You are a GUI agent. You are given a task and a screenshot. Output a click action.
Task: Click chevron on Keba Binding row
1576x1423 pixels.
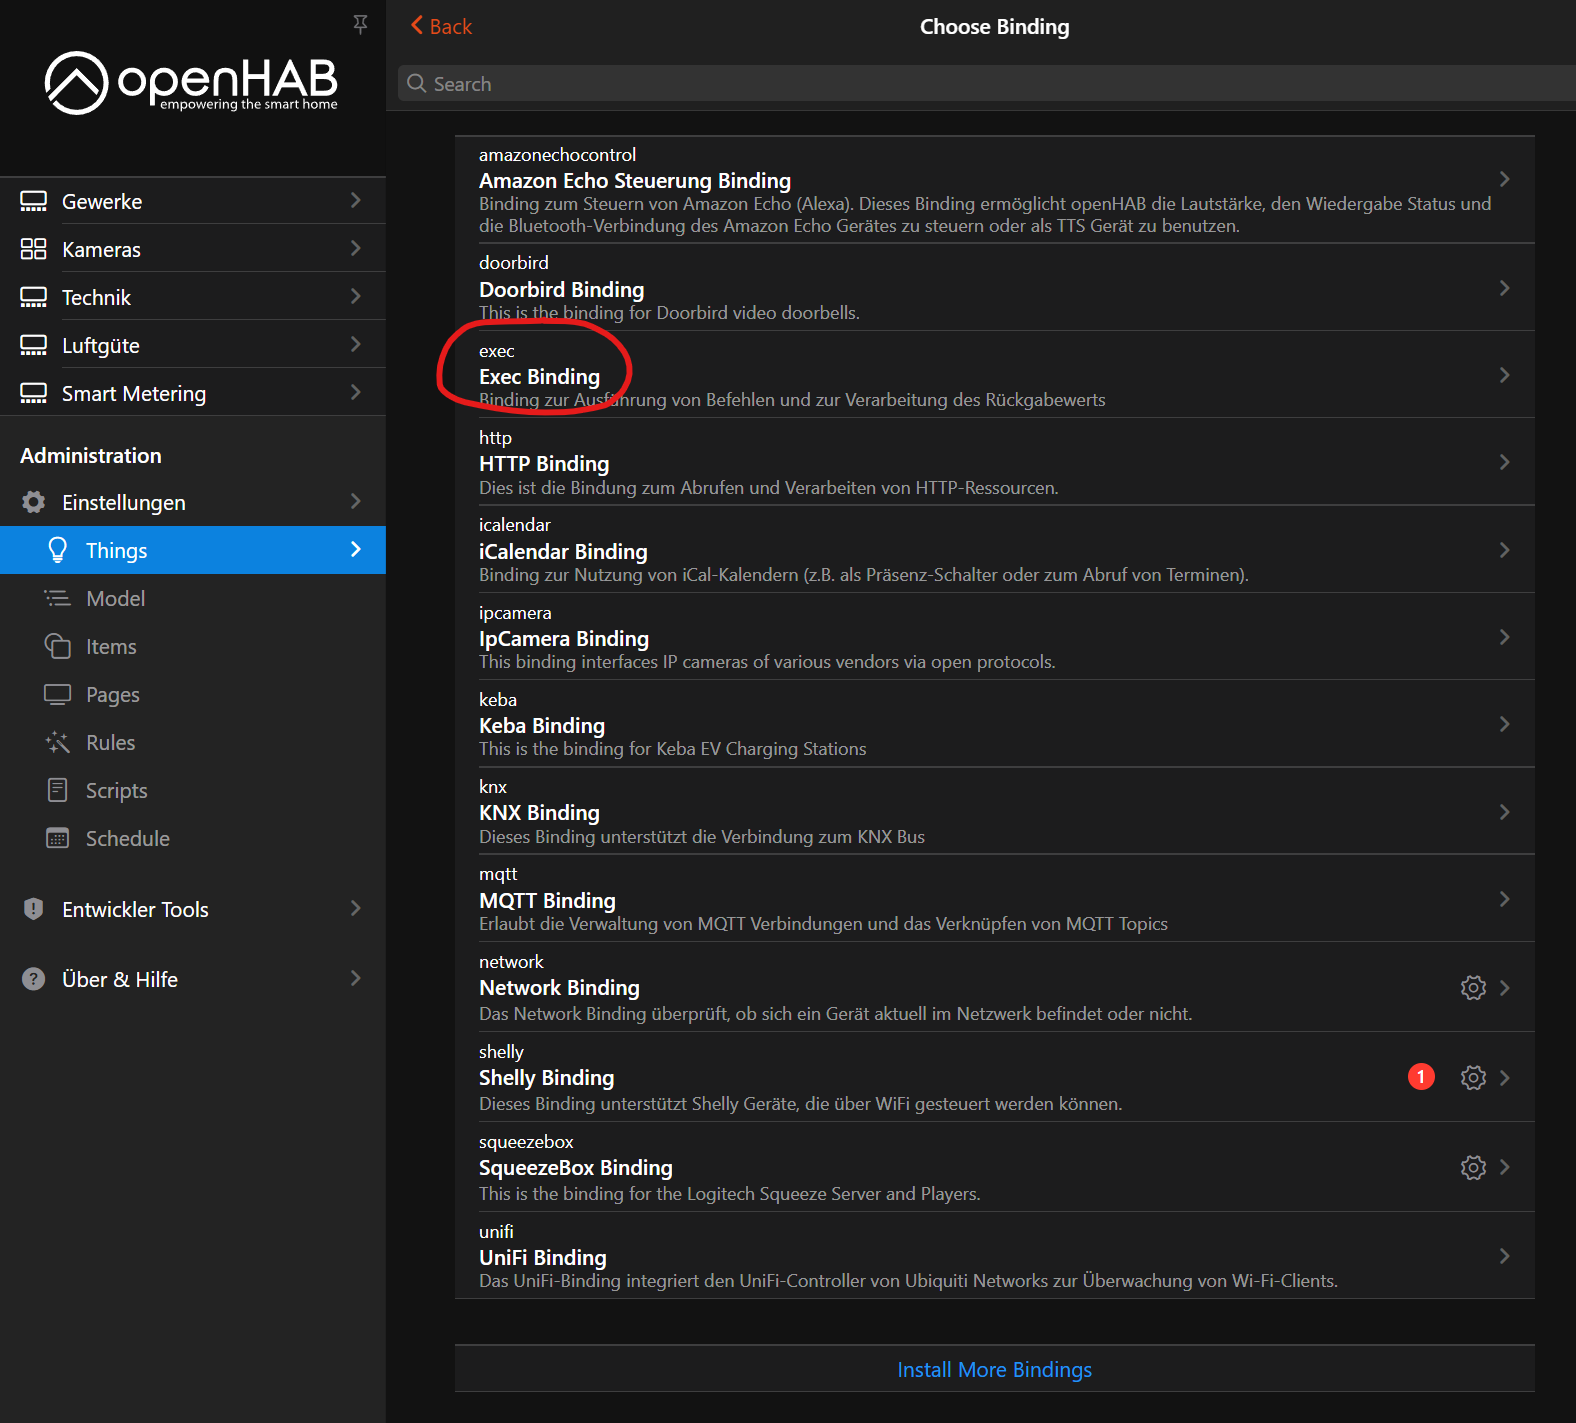[1505, 724]
